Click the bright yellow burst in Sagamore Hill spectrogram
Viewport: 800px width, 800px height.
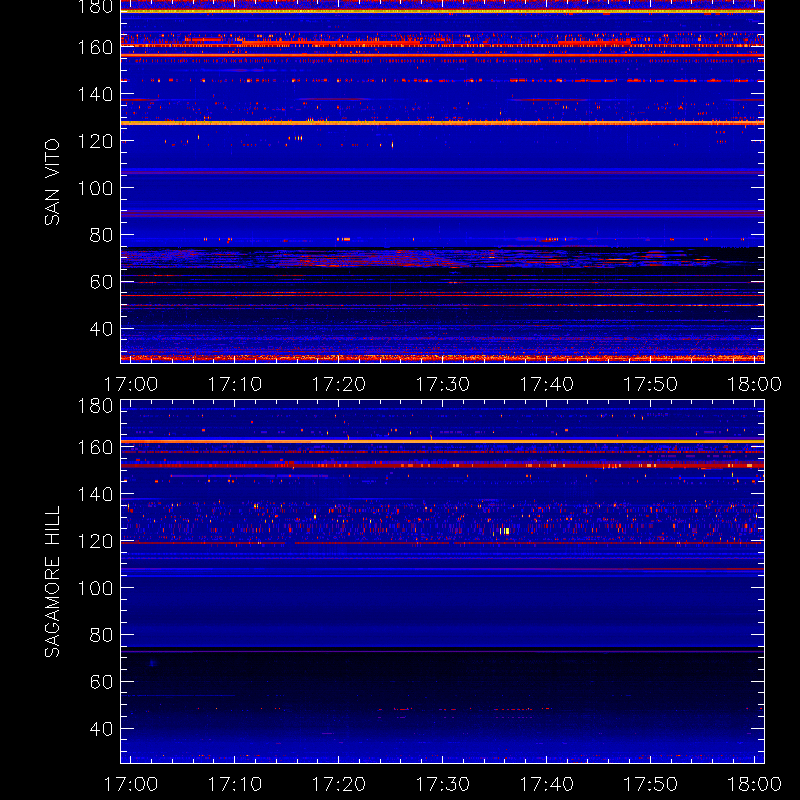pyautogui.click(x=504, y=531)
